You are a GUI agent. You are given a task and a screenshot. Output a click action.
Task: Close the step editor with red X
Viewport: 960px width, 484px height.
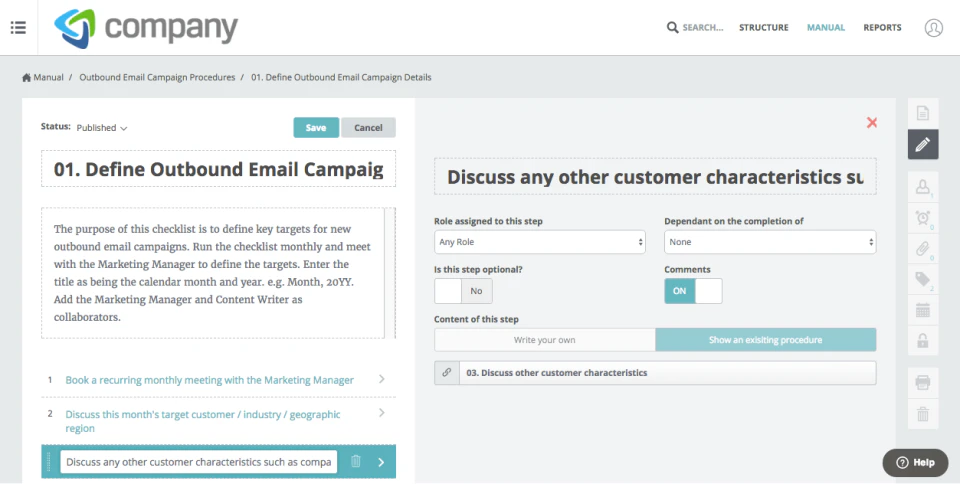point(872,123)
